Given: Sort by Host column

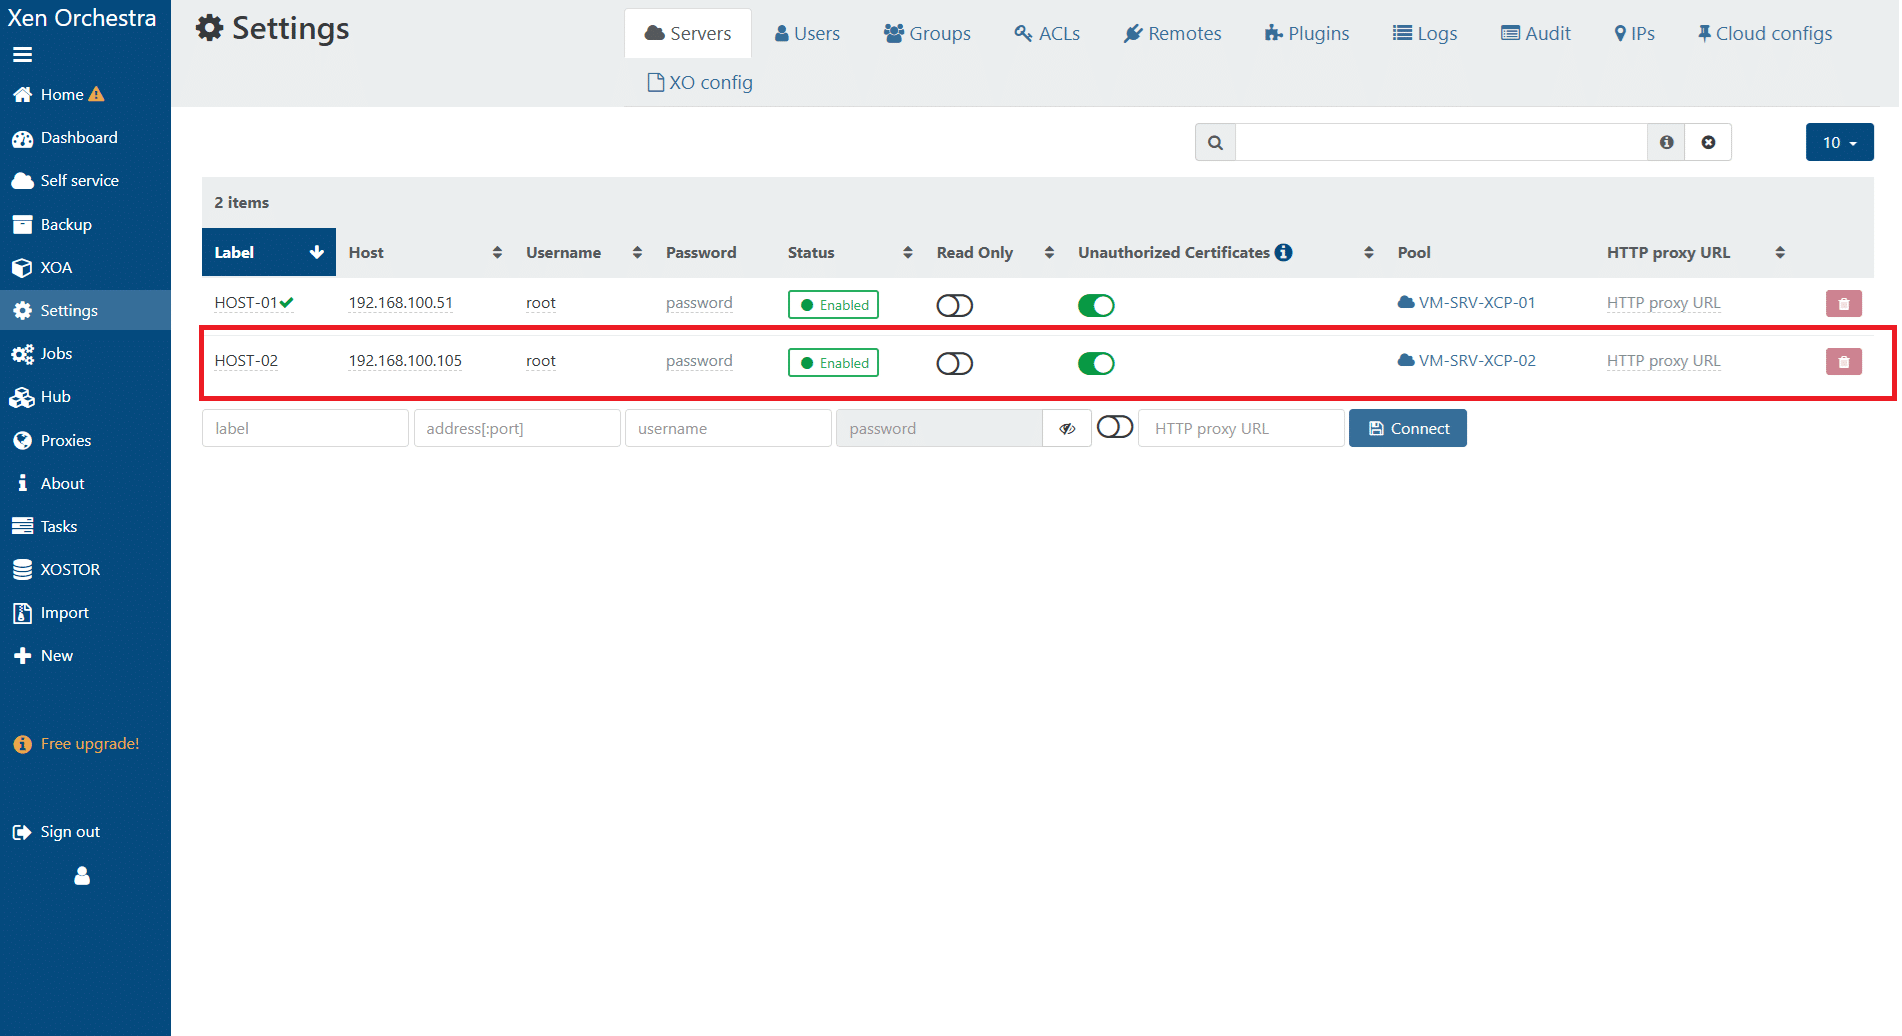Looking at the screenshot, I should click(425, 252).
